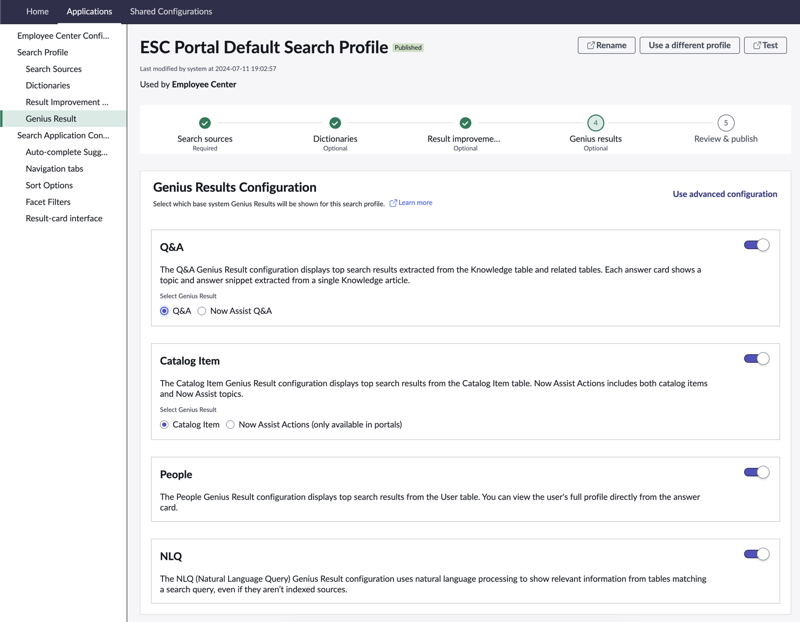Open Search Application Configuration sidebar item

(63, 135)
